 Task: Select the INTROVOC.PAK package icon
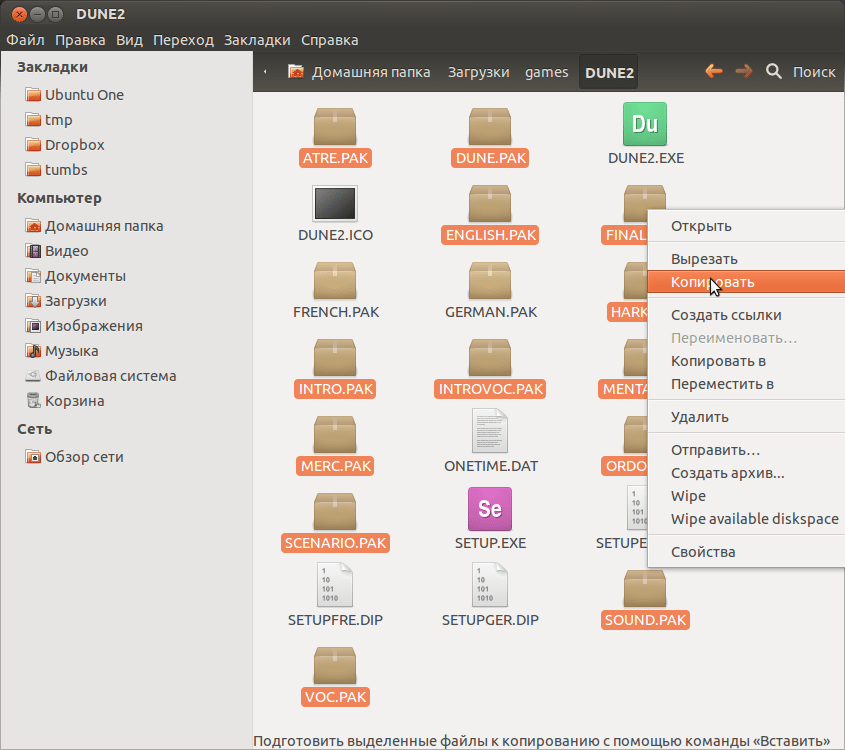click(489, 358)
